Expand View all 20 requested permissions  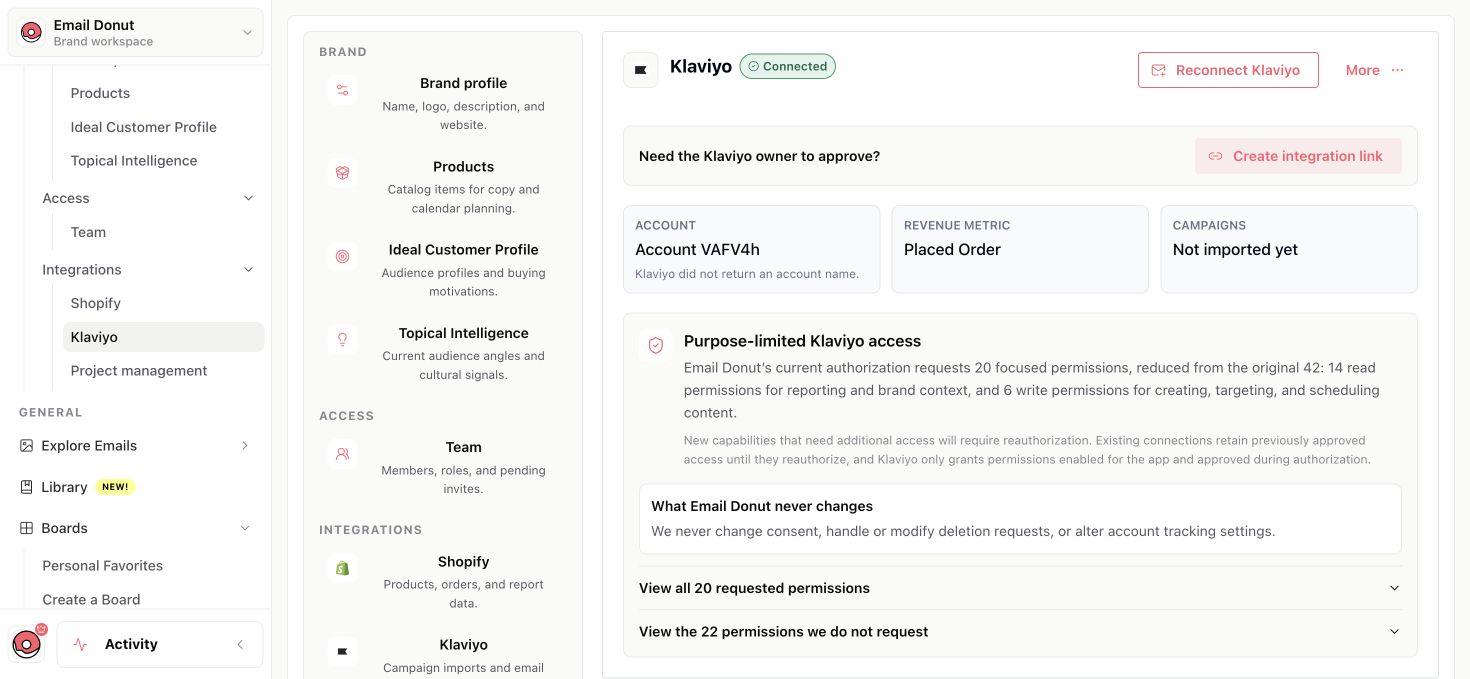tap(1020, 588)
